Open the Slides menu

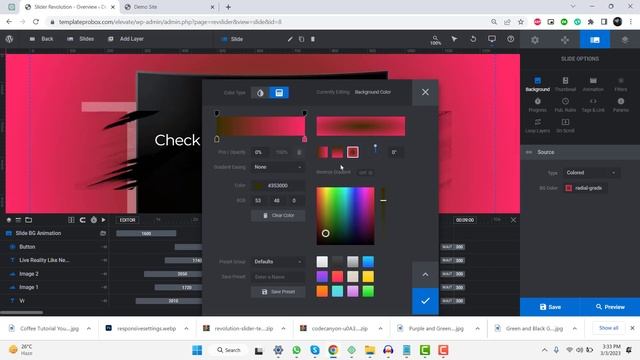tap(81, 39)
